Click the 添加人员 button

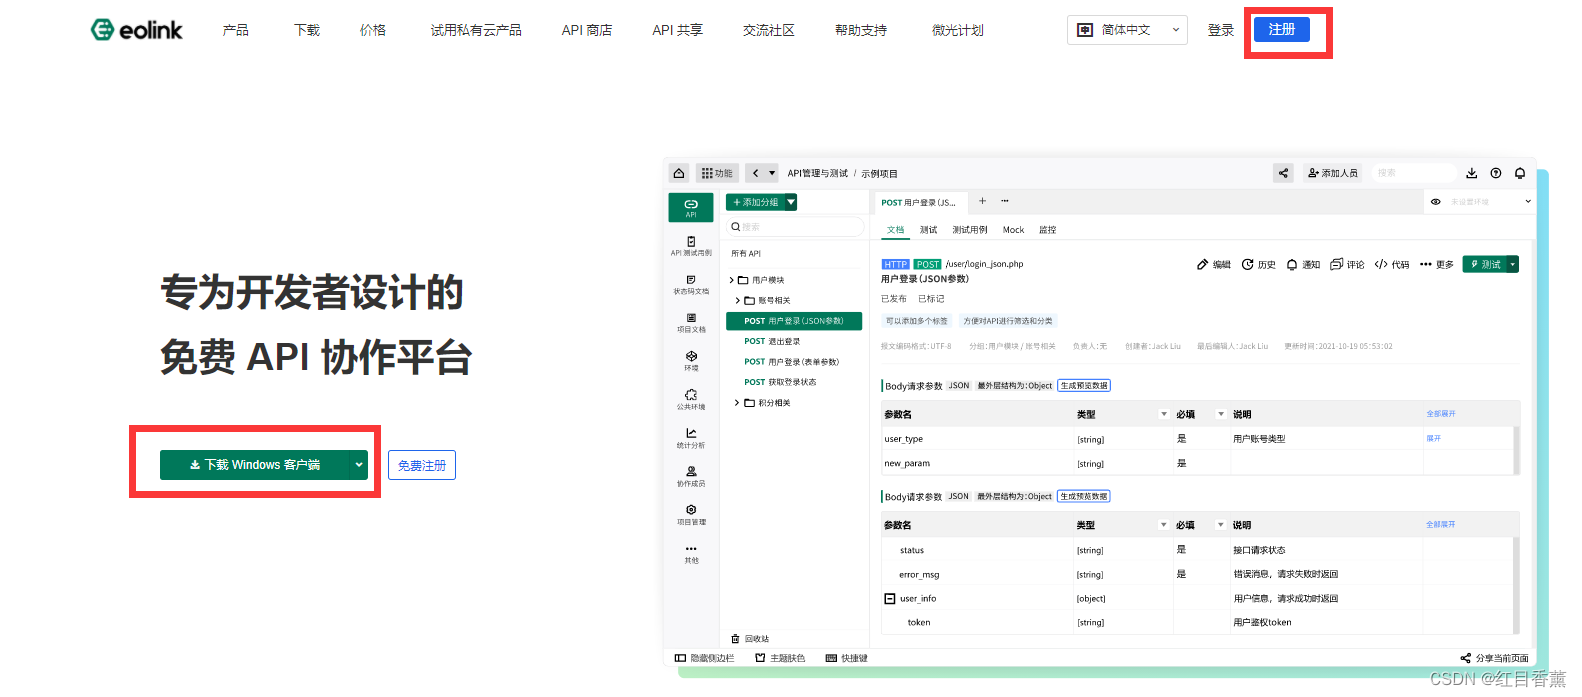(x=1333, y=173)
